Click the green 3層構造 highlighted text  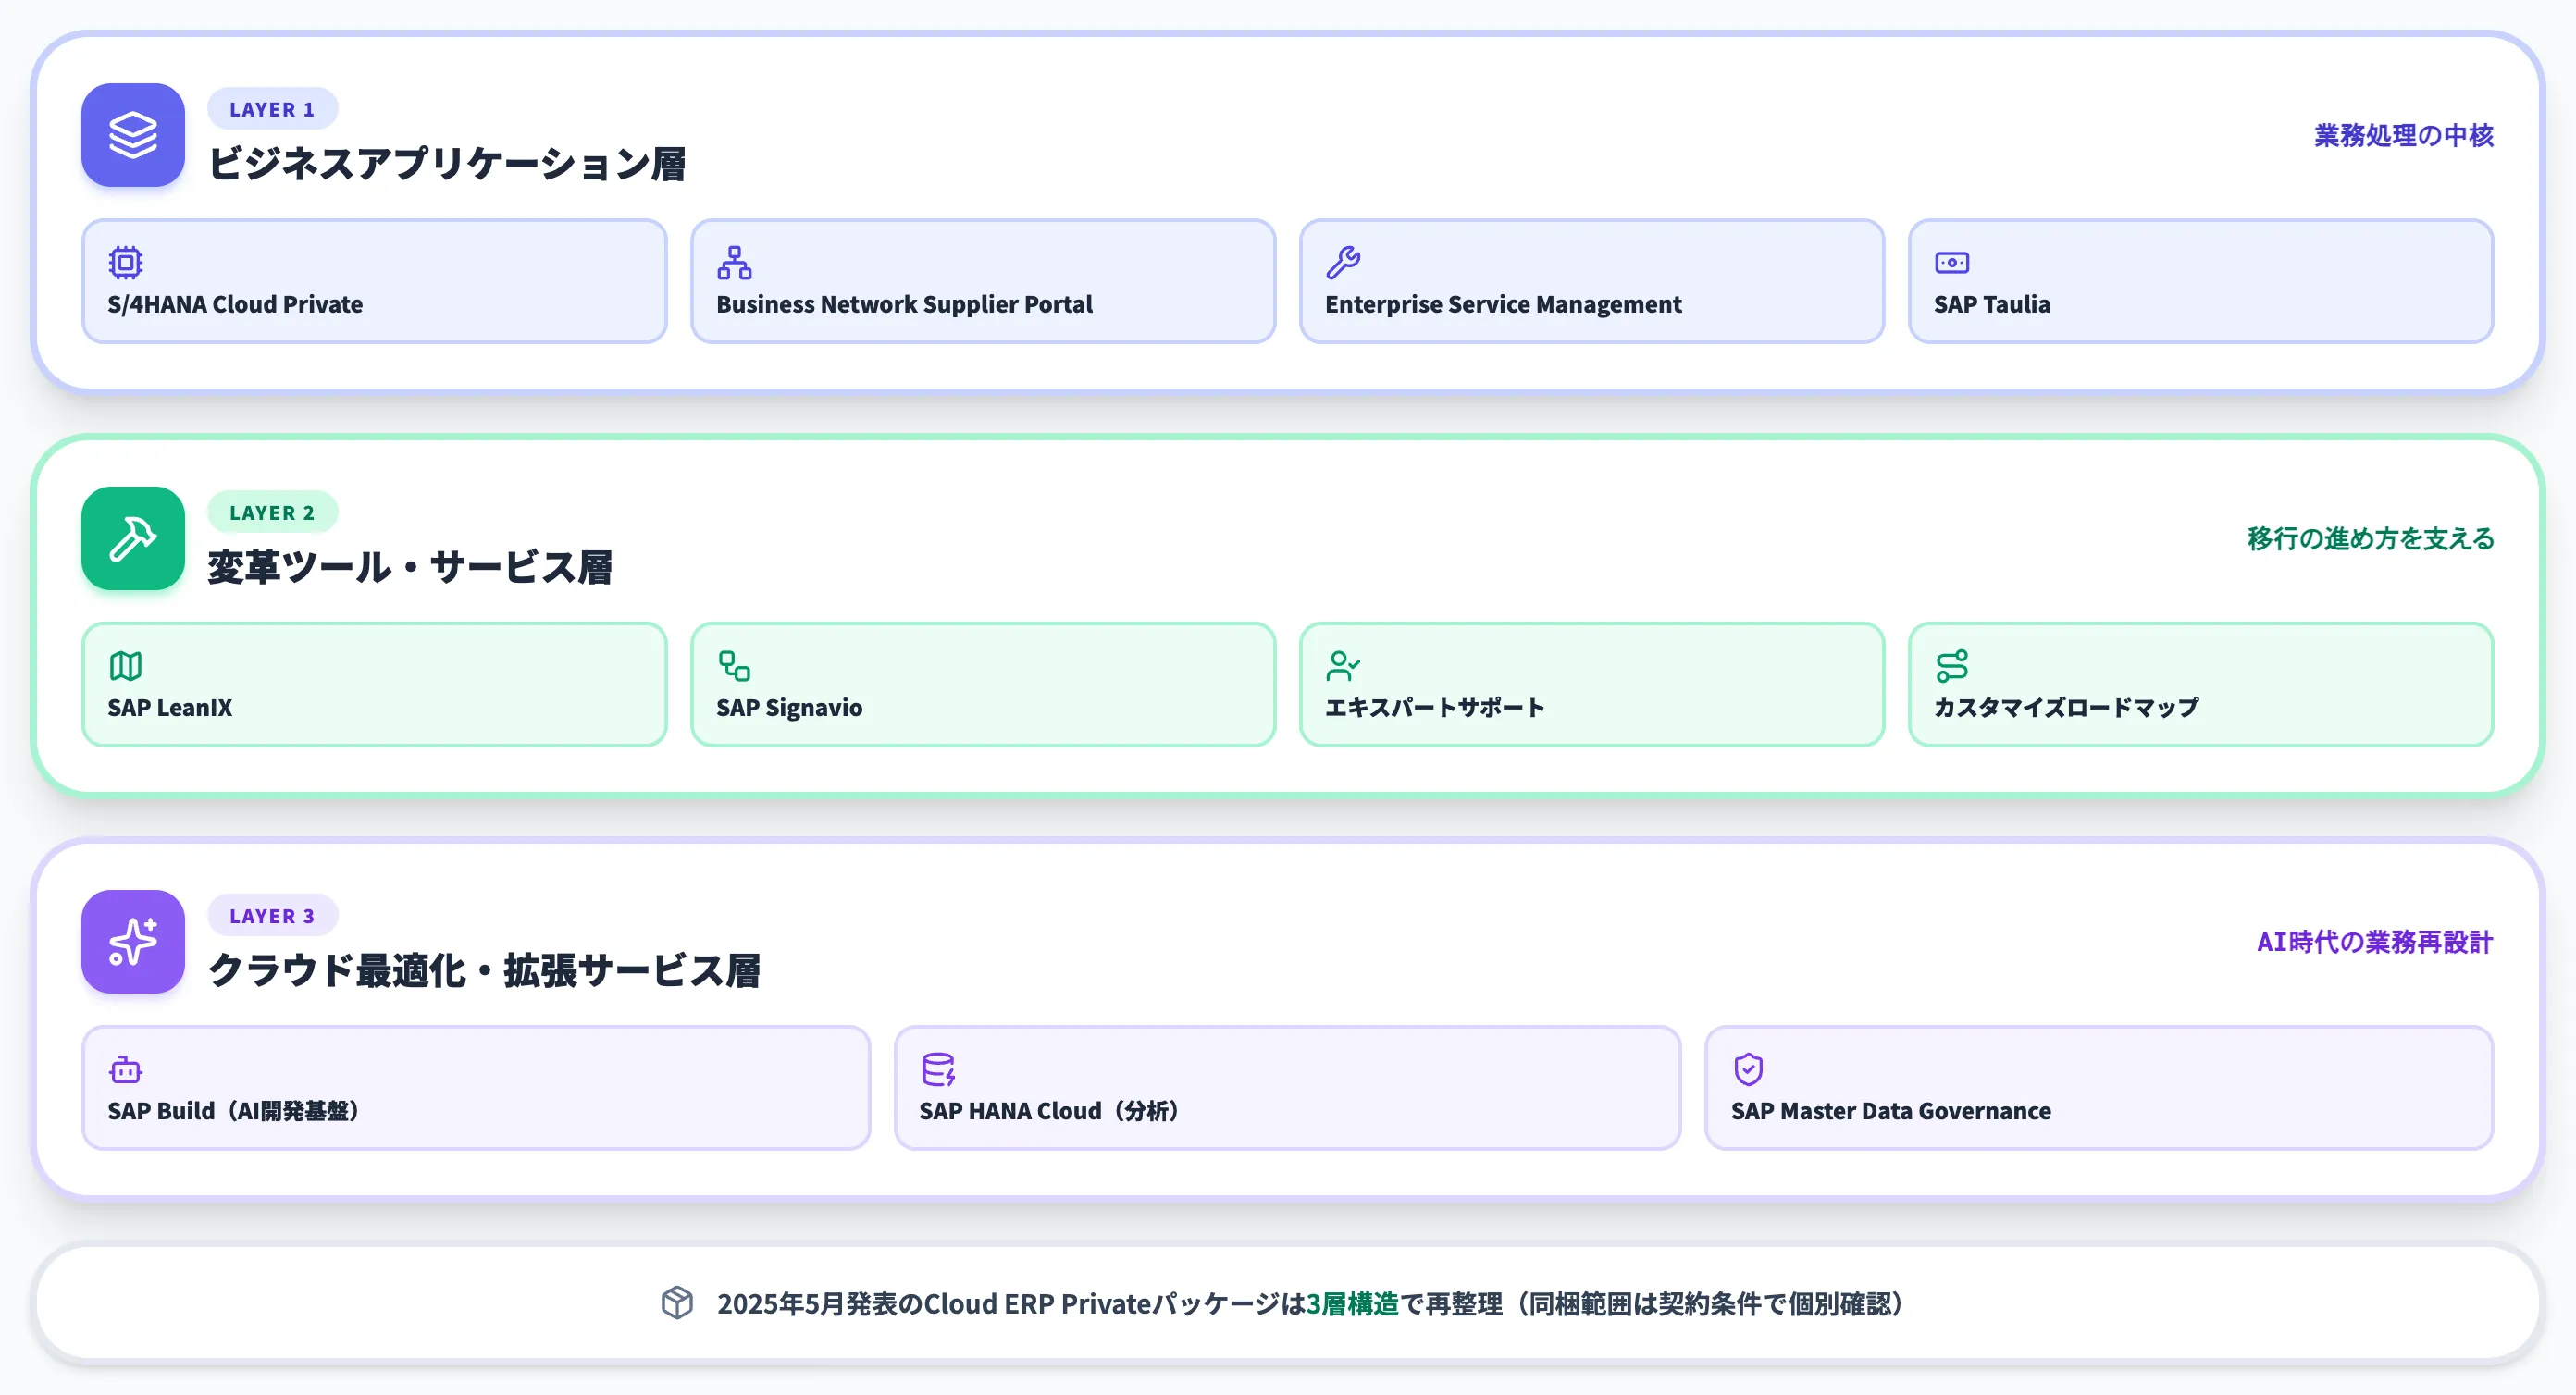(x=1352, y=1303)
